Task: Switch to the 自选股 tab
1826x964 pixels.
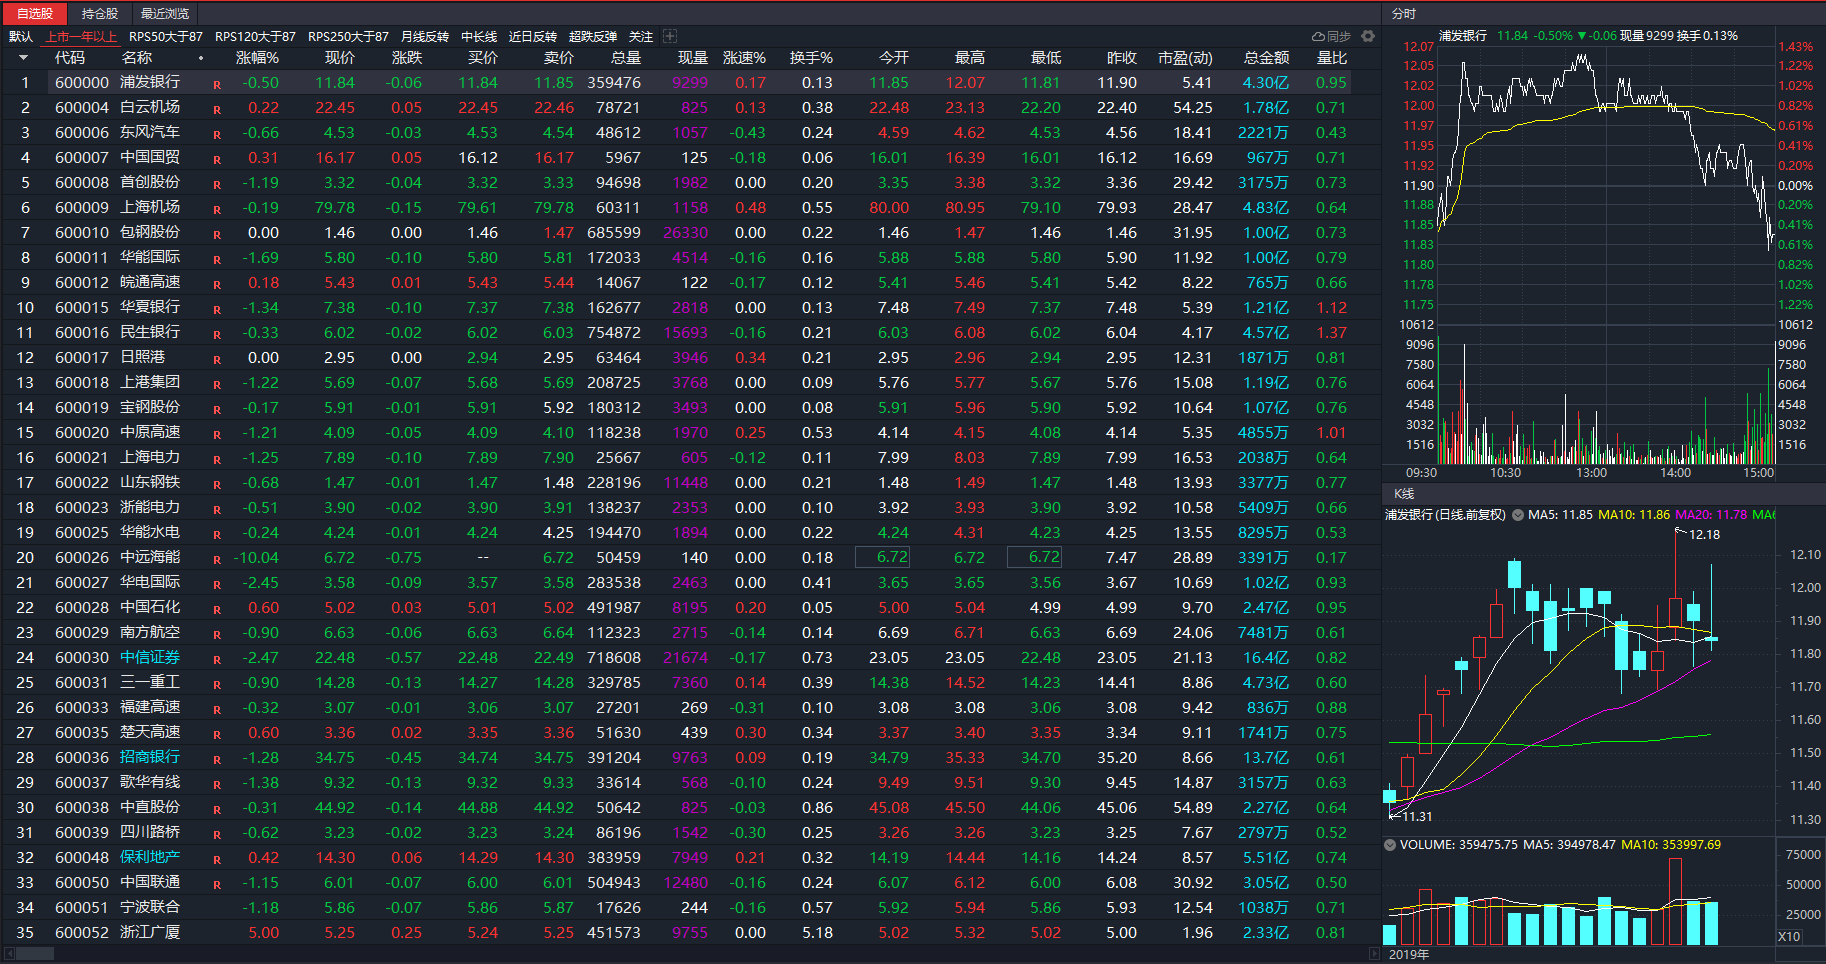Action: coord(35,14)
